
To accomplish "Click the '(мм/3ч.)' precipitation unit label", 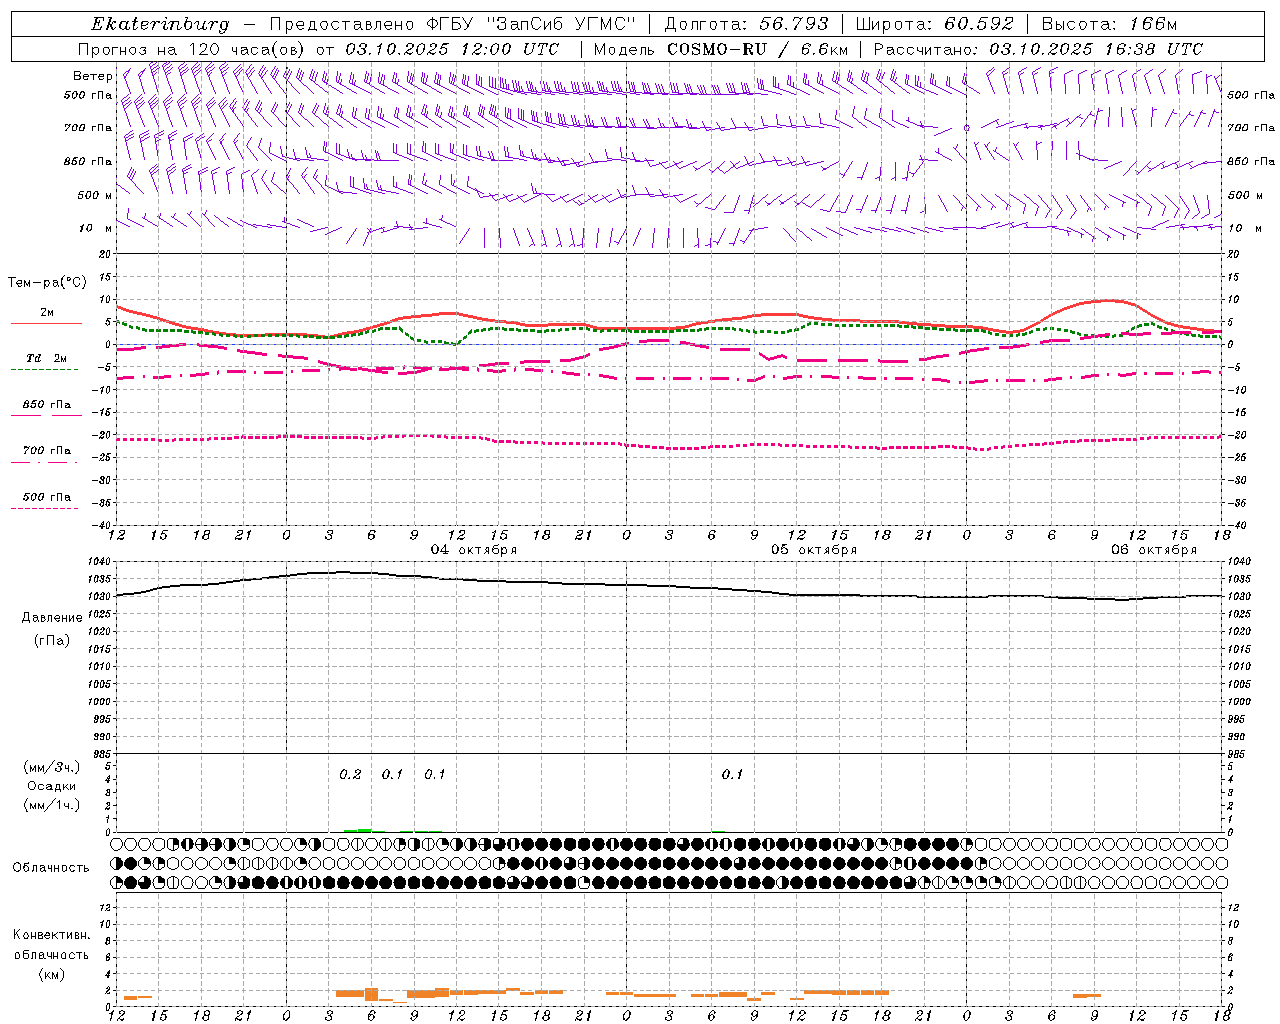I will point(52,767).
